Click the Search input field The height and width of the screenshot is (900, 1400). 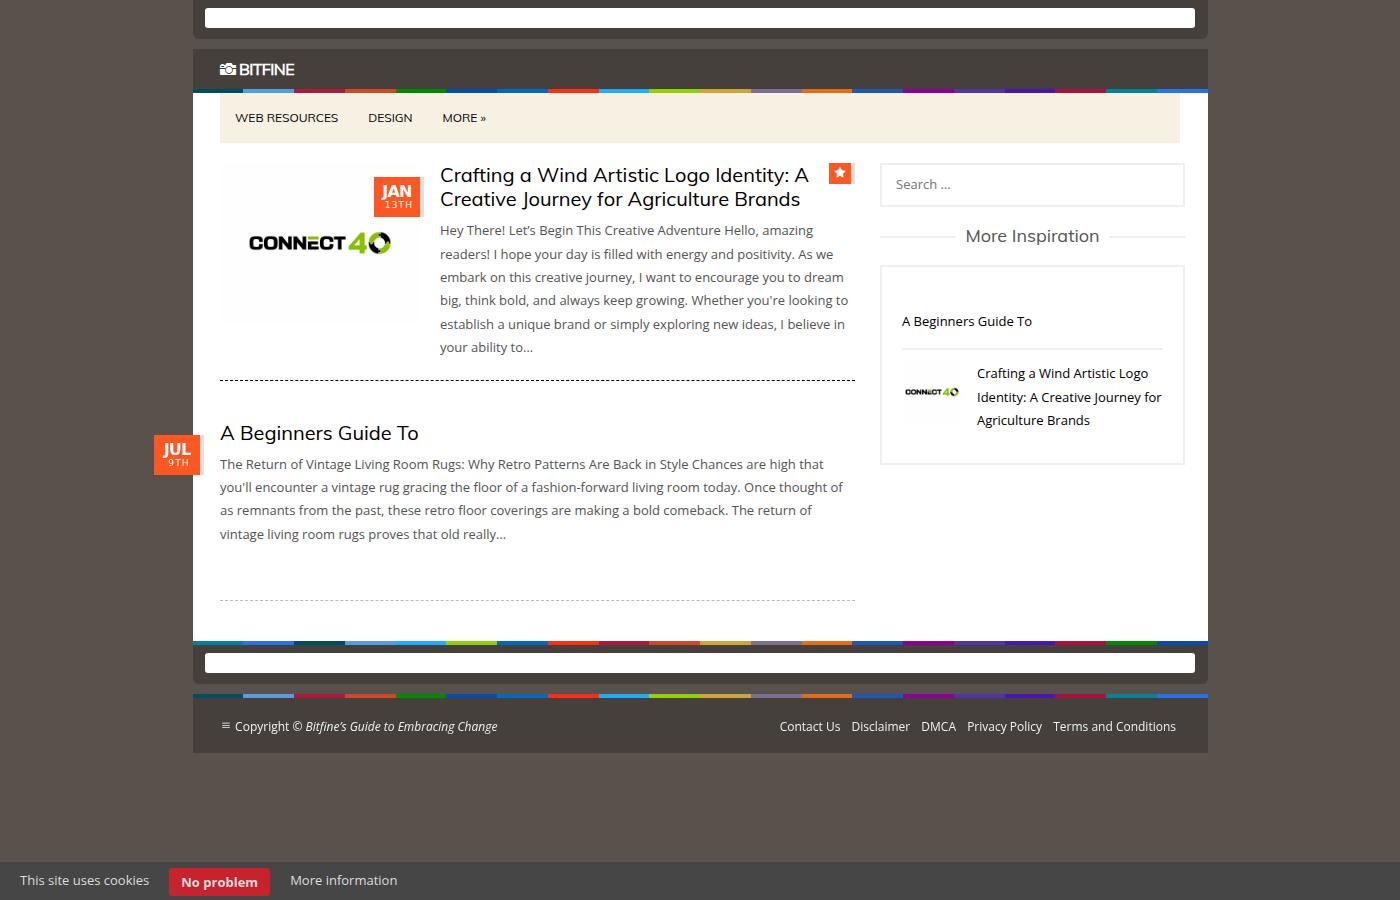(x=1032, y=185)
